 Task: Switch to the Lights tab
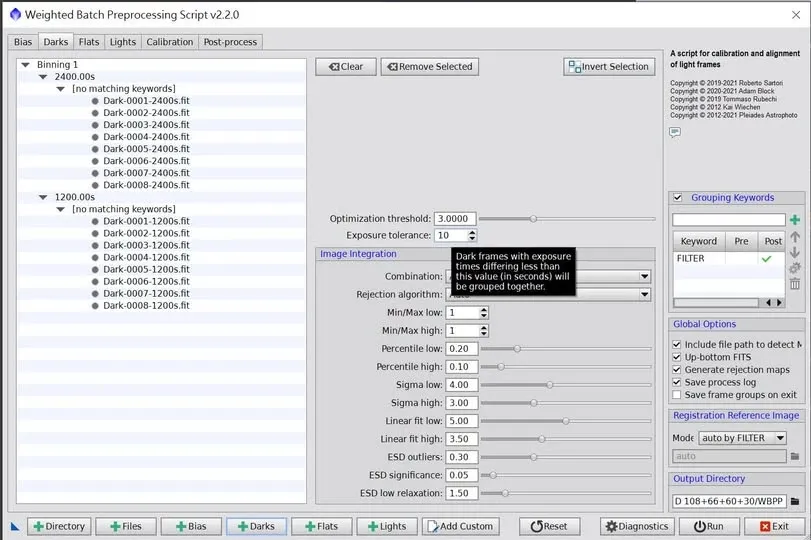(123, 42)
